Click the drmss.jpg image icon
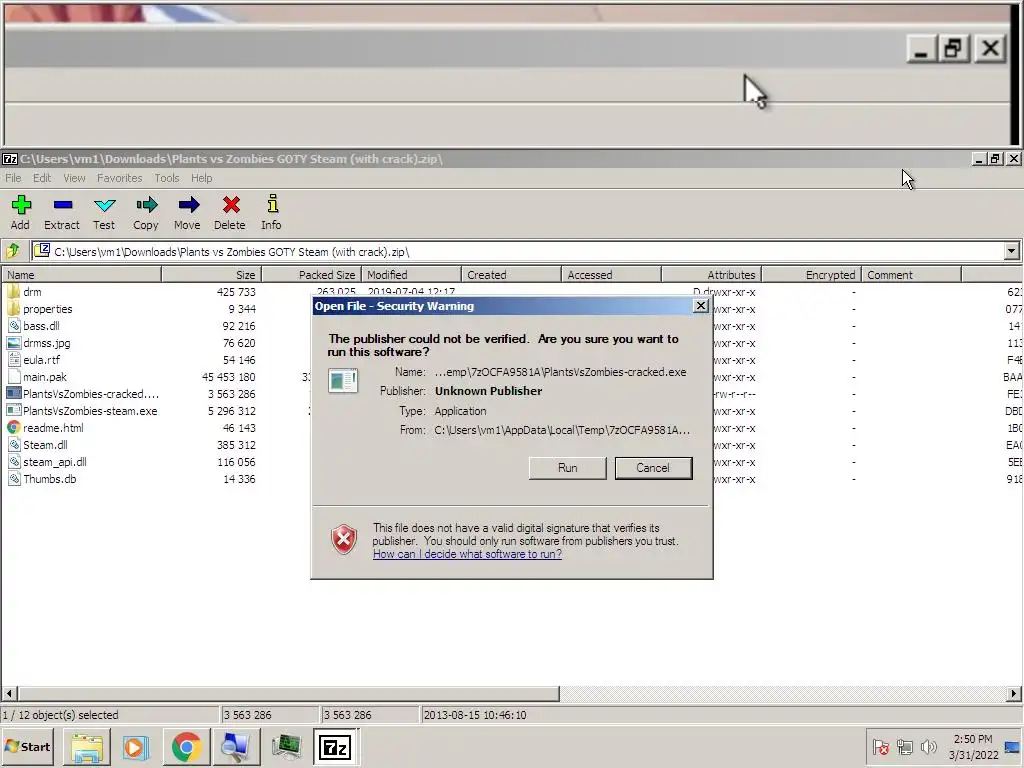 click(14, 342)
